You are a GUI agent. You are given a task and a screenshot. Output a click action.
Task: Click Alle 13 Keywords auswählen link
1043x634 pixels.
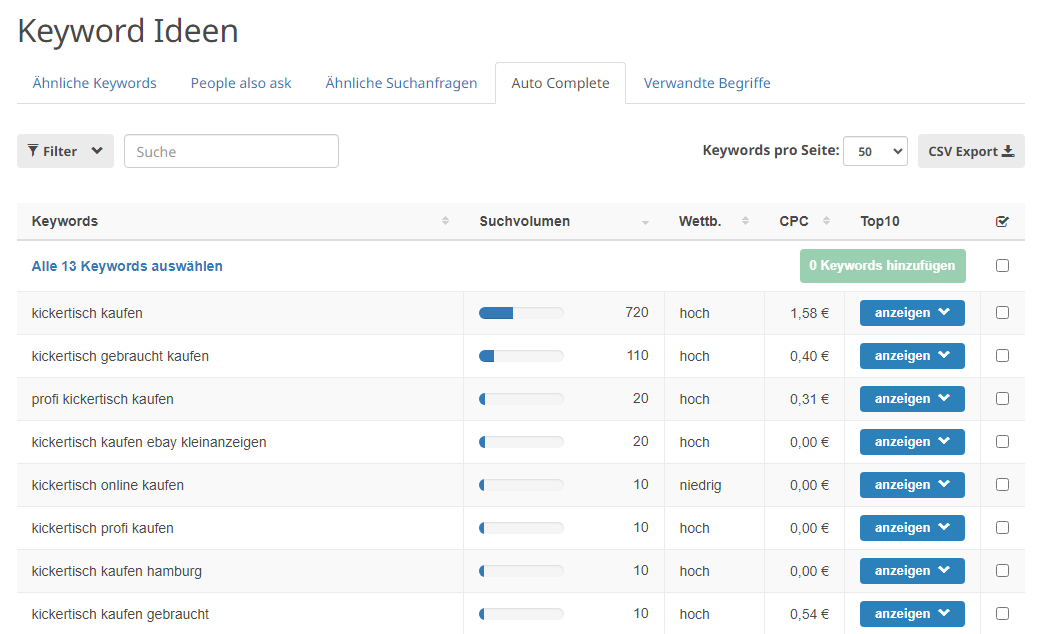[127, 266]
